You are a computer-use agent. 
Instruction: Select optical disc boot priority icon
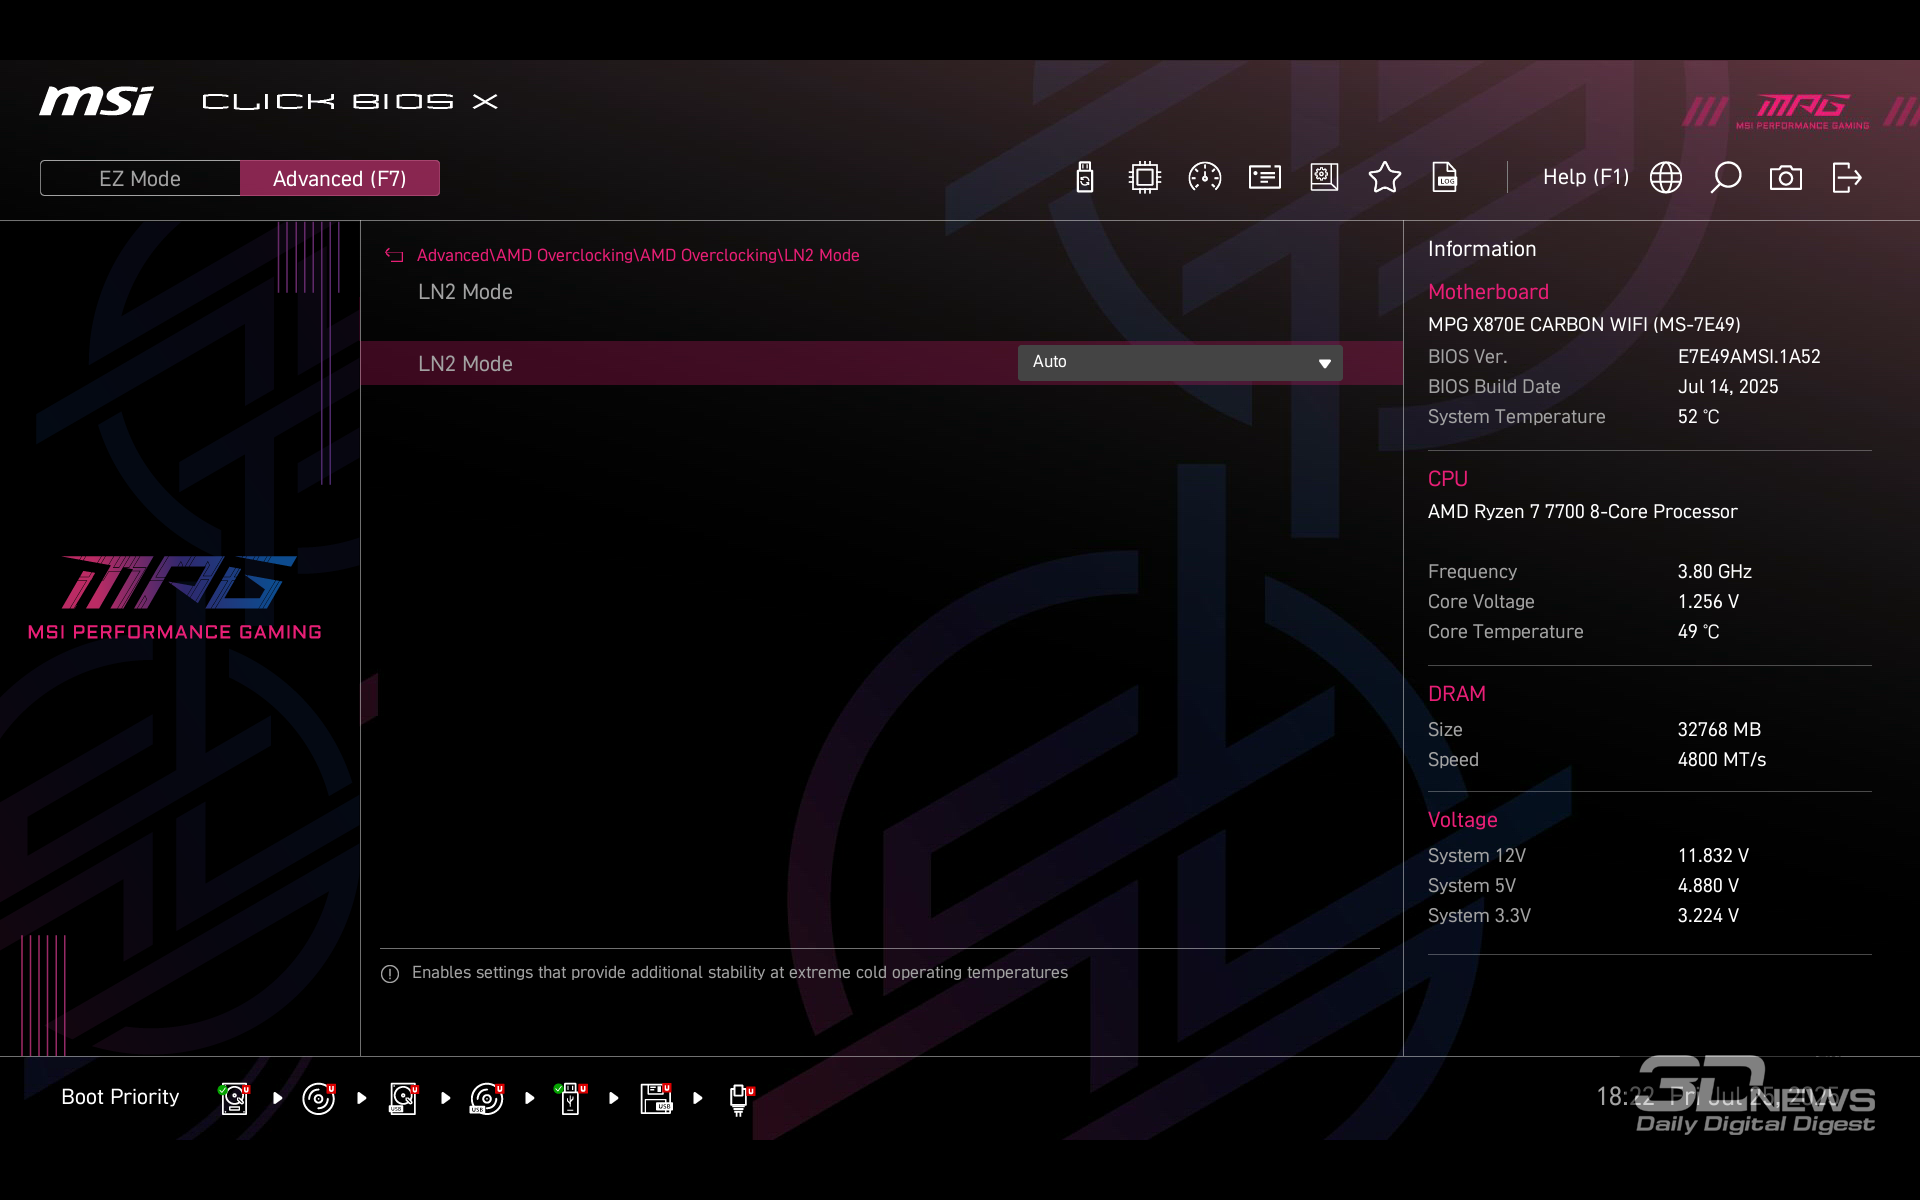(319, 1098)
